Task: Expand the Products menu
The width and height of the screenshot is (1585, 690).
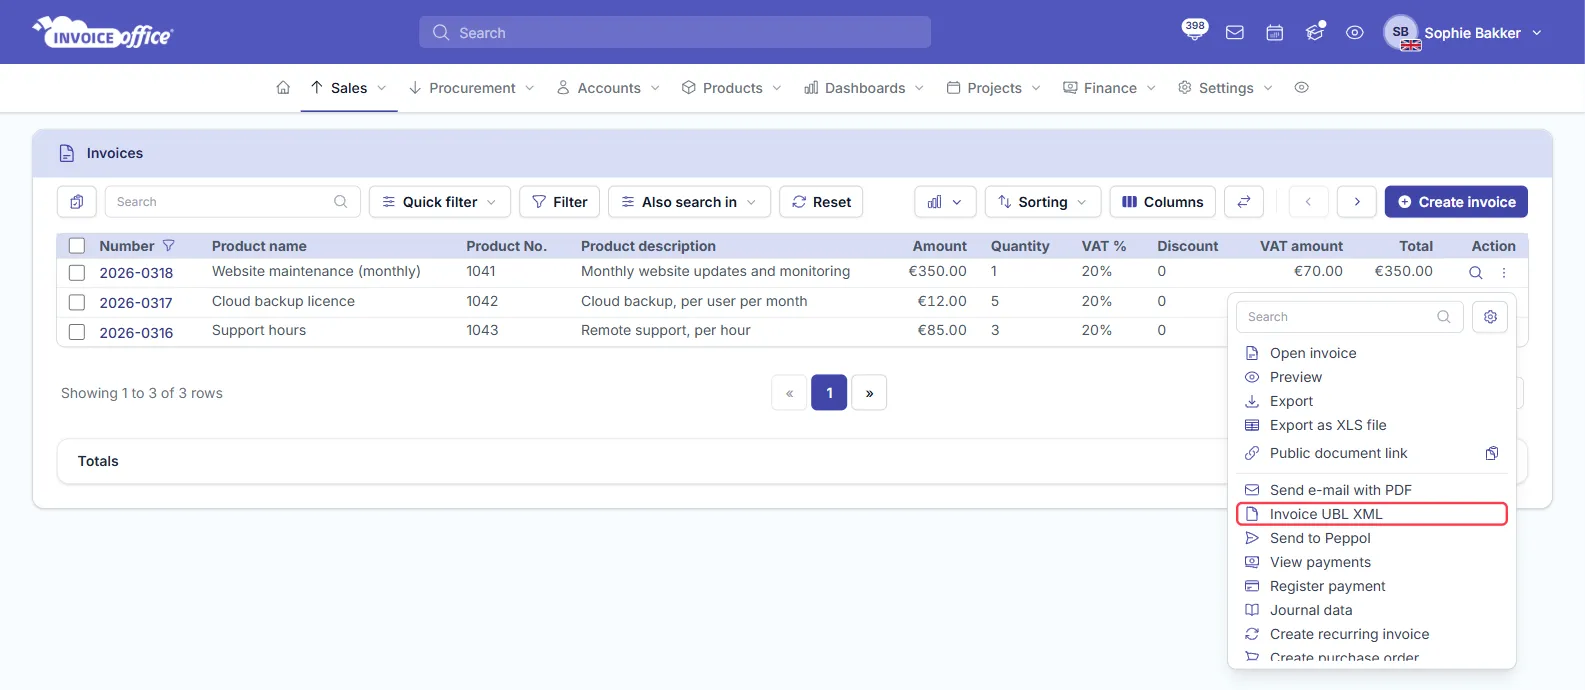Action: pos(732,88)
